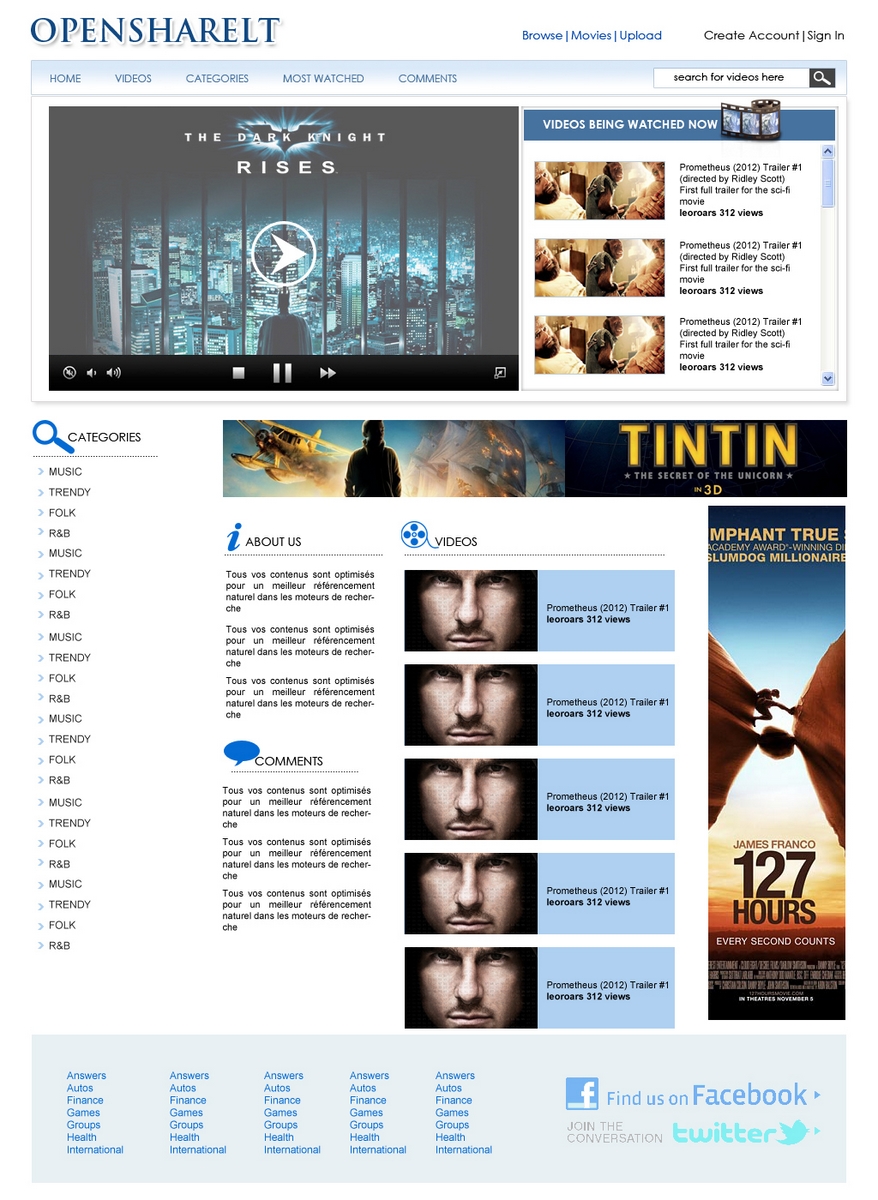Click Health in fifth footer column
This screenshot has height=1200, width=878.
[x=450, y=1137]
